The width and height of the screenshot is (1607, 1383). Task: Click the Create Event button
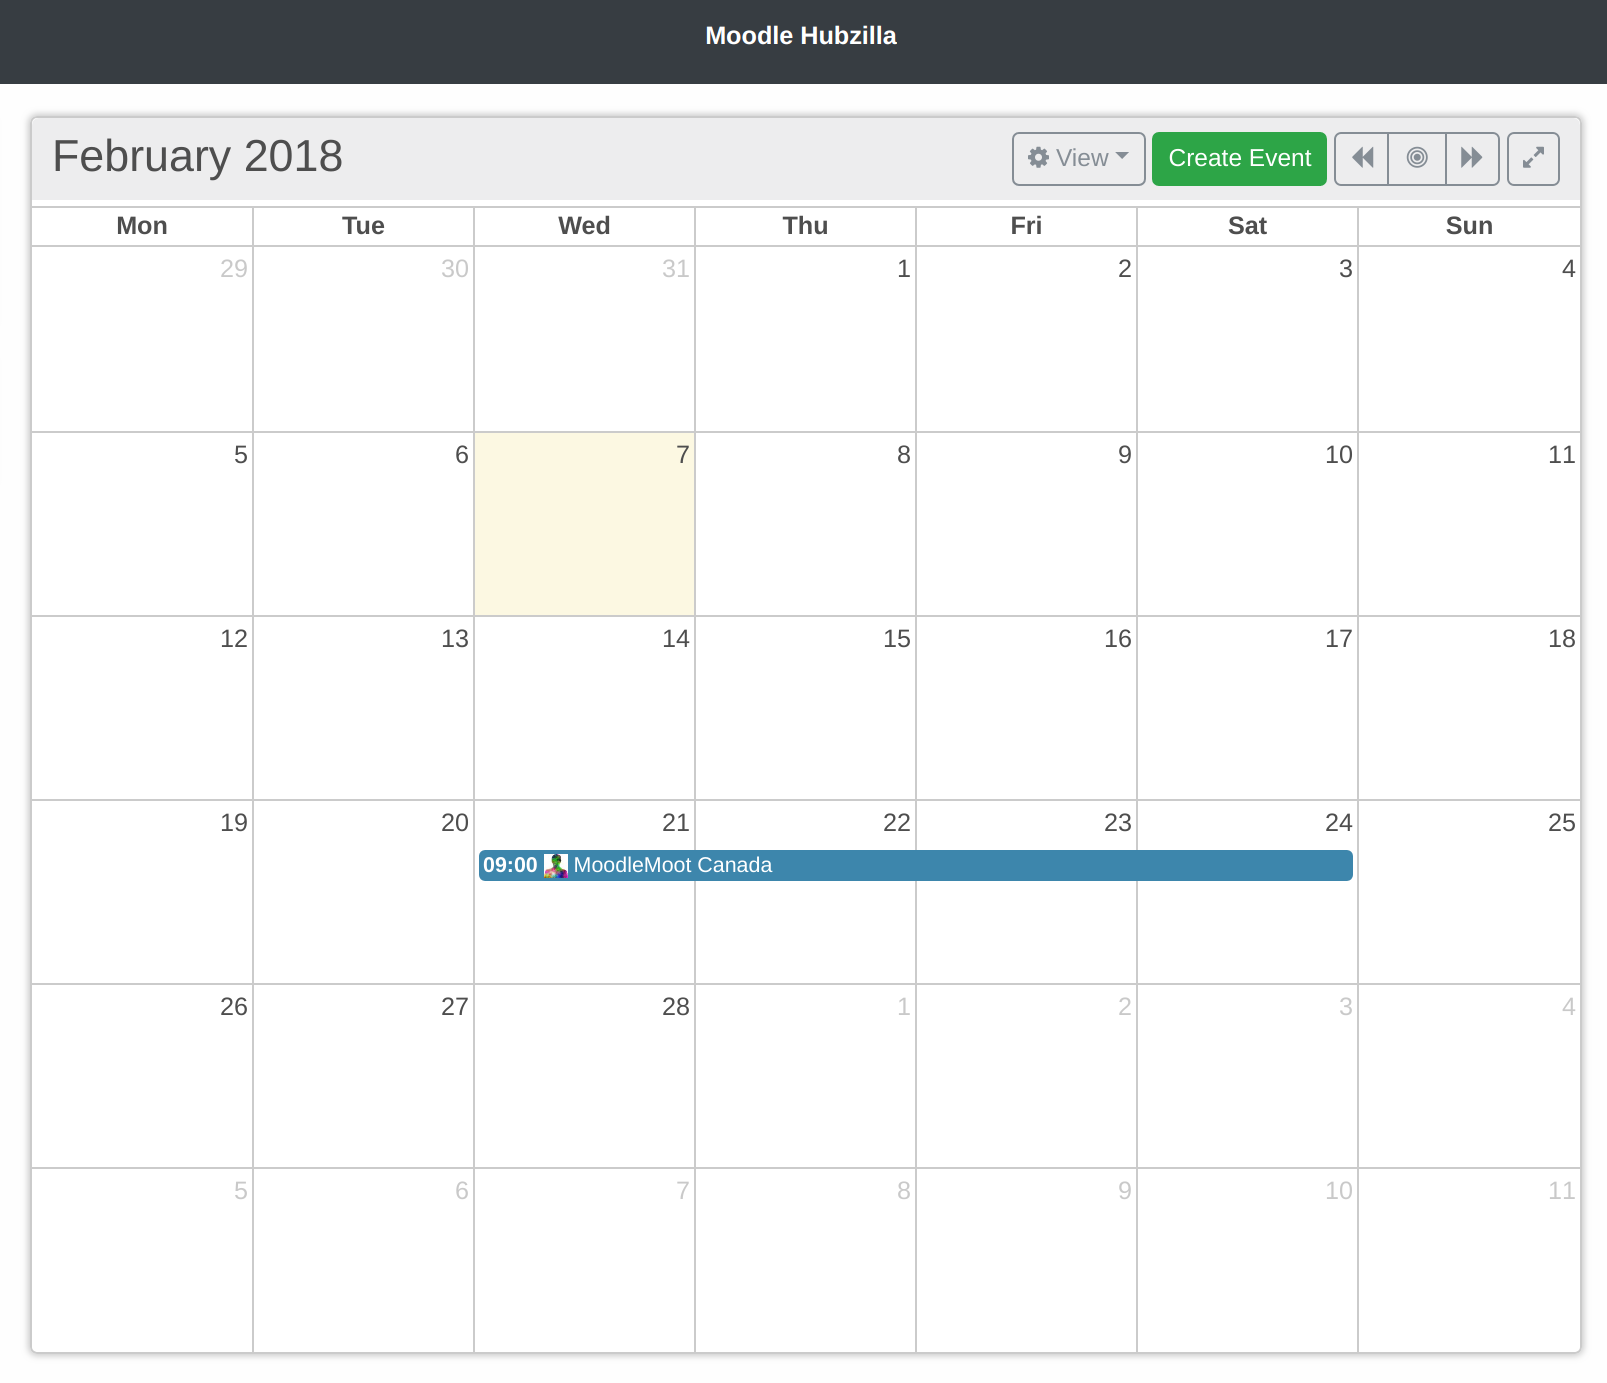[x=1239, y=158]
